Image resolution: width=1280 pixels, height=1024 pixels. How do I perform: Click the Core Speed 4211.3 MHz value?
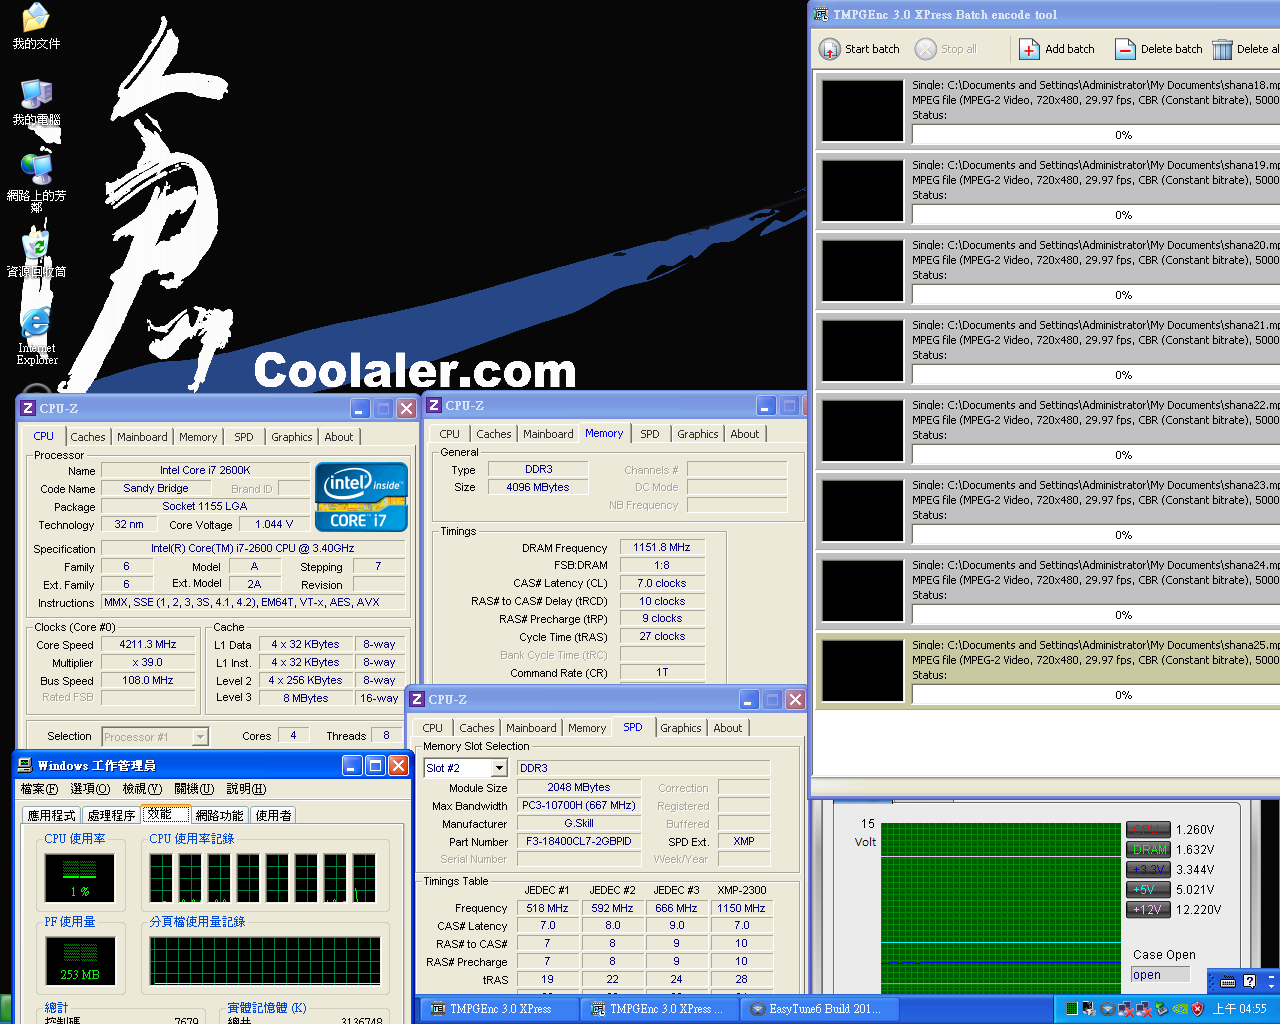coord(148,645)
